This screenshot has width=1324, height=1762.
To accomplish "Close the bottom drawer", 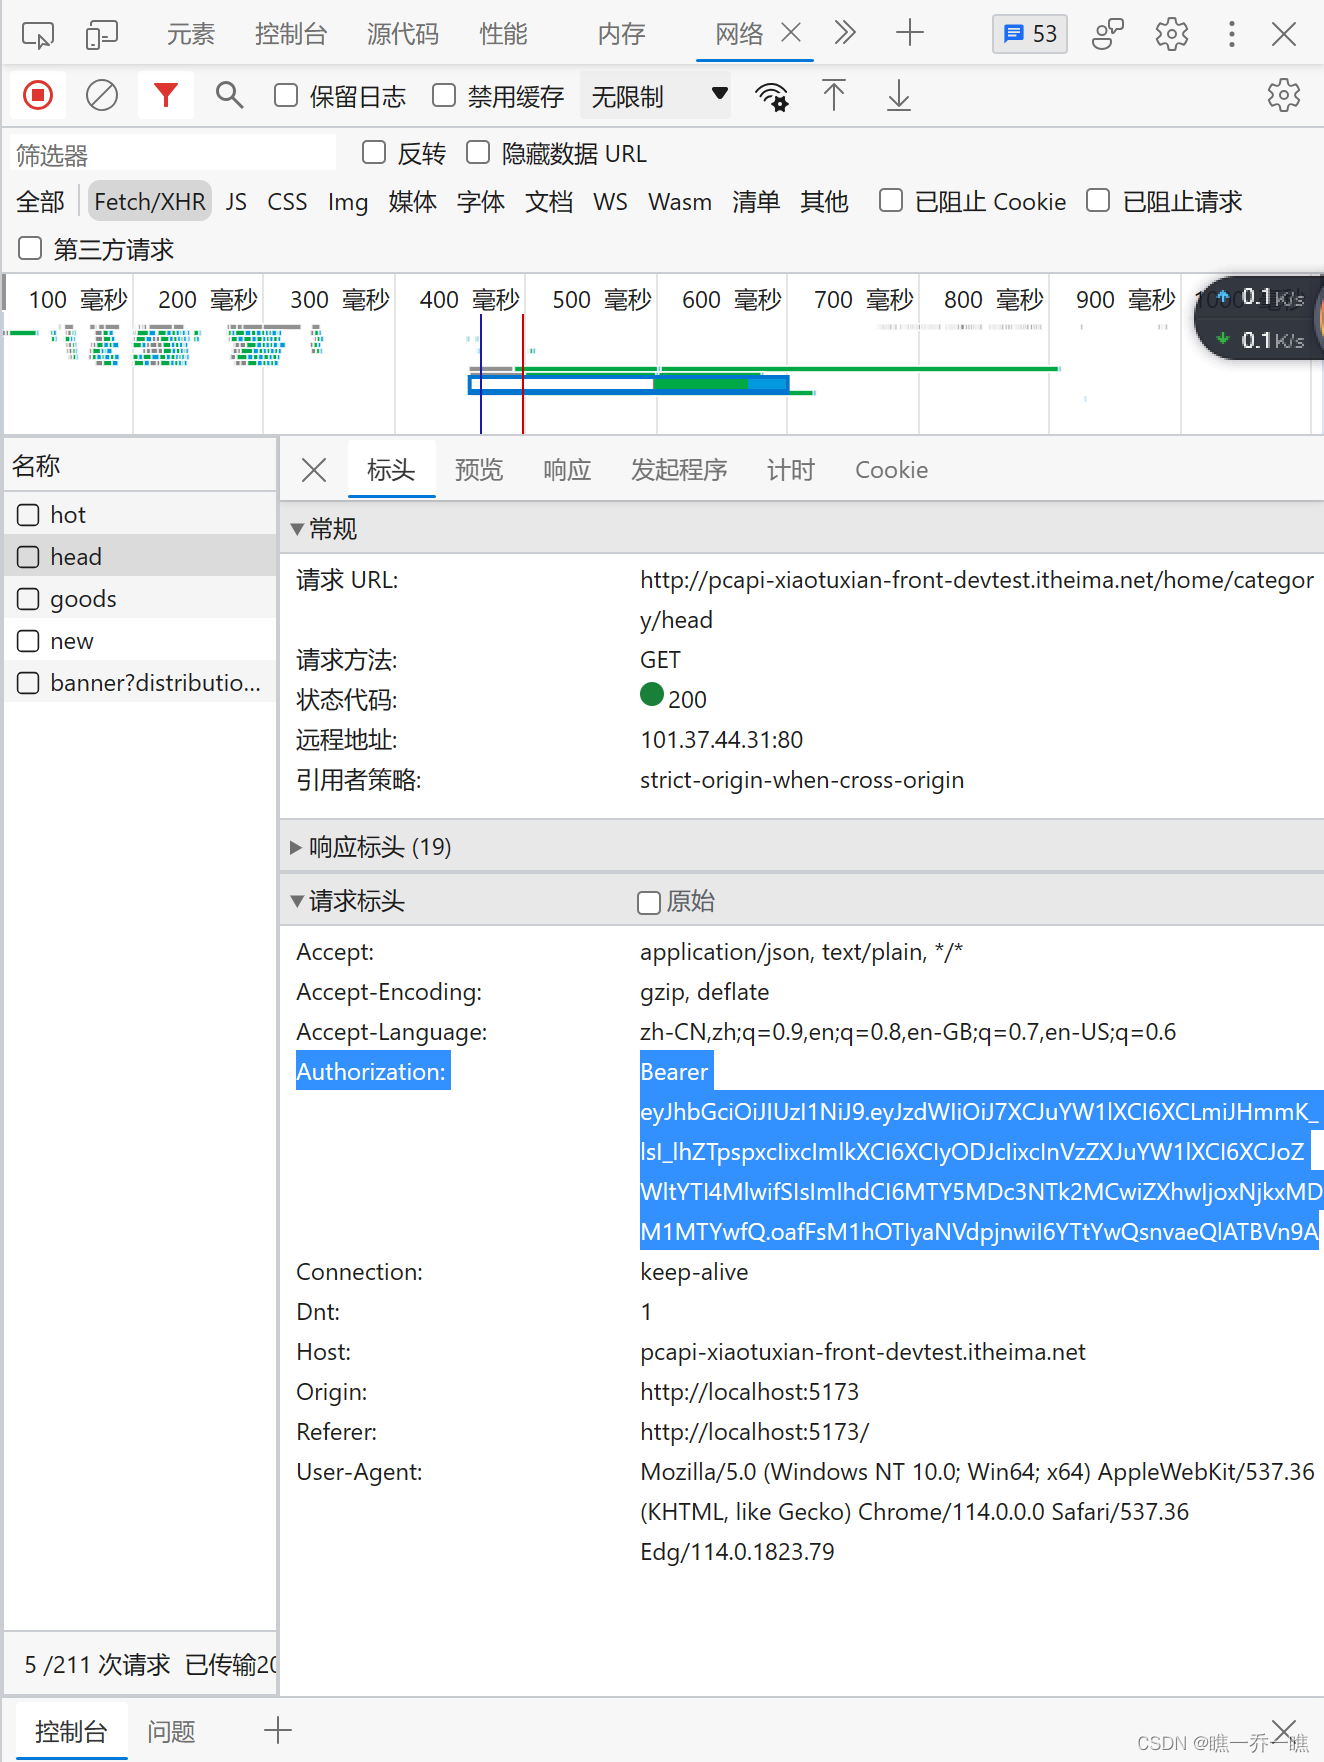I will point(1284,1731).
